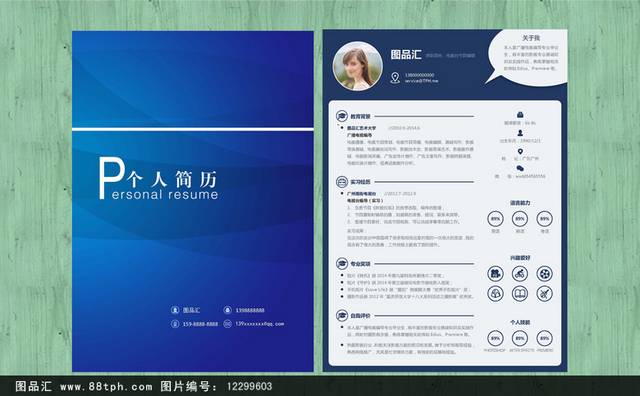The width and height of the screenshot is (640, 396).
Task: Click the hobby icon left of open book
Action: (495, 293)
